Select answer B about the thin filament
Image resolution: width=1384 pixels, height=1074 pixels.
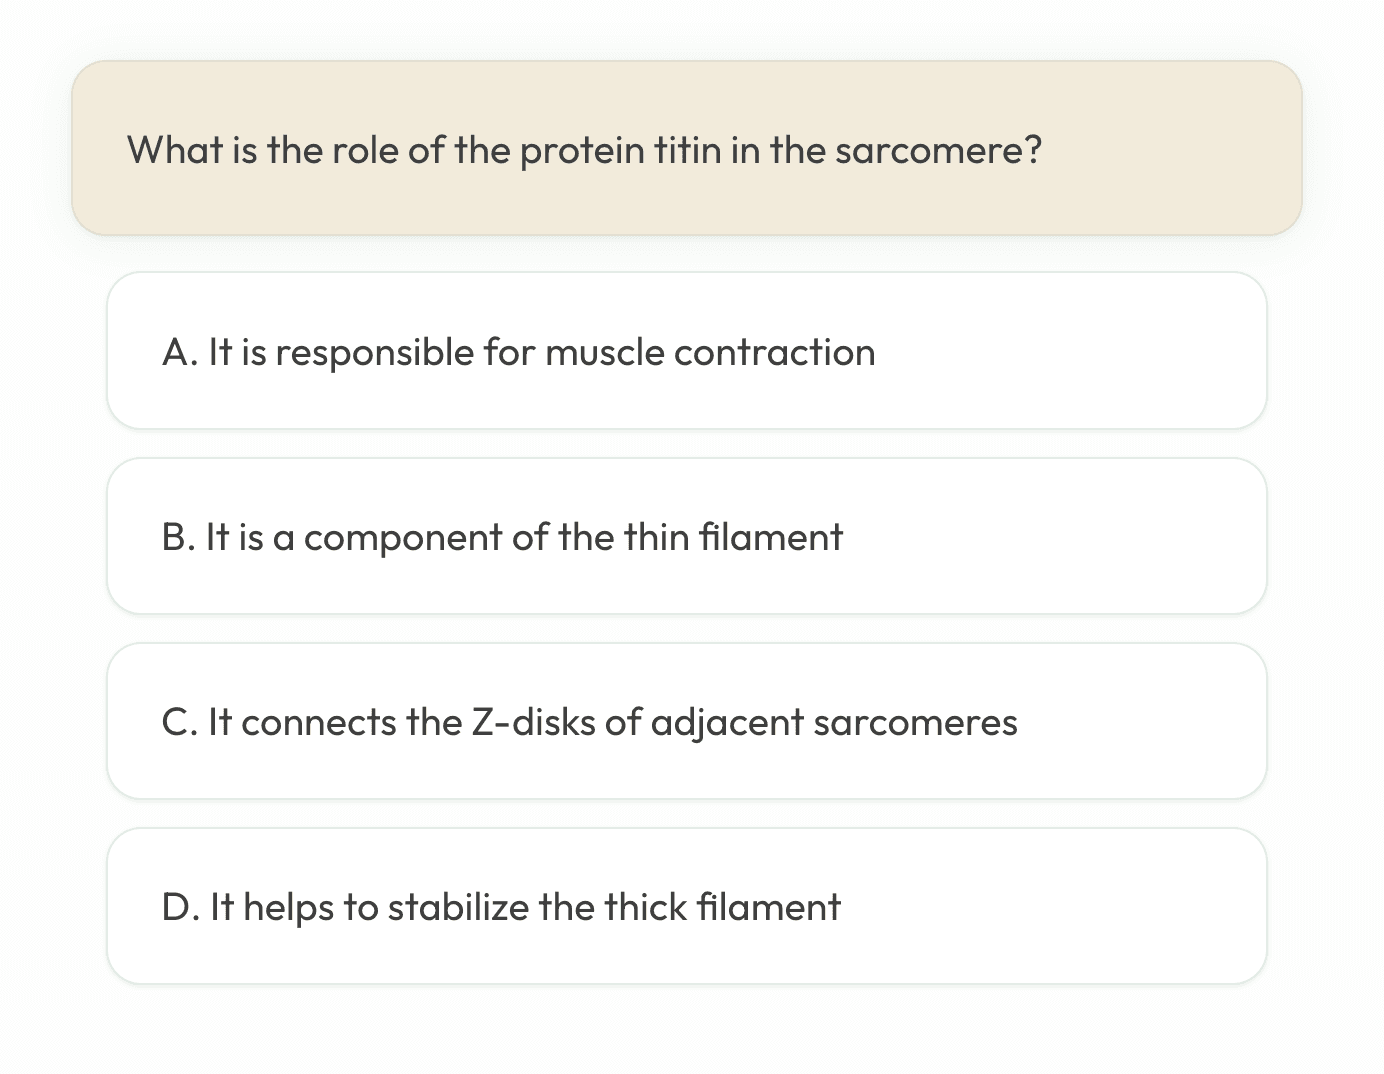point(686,536)
